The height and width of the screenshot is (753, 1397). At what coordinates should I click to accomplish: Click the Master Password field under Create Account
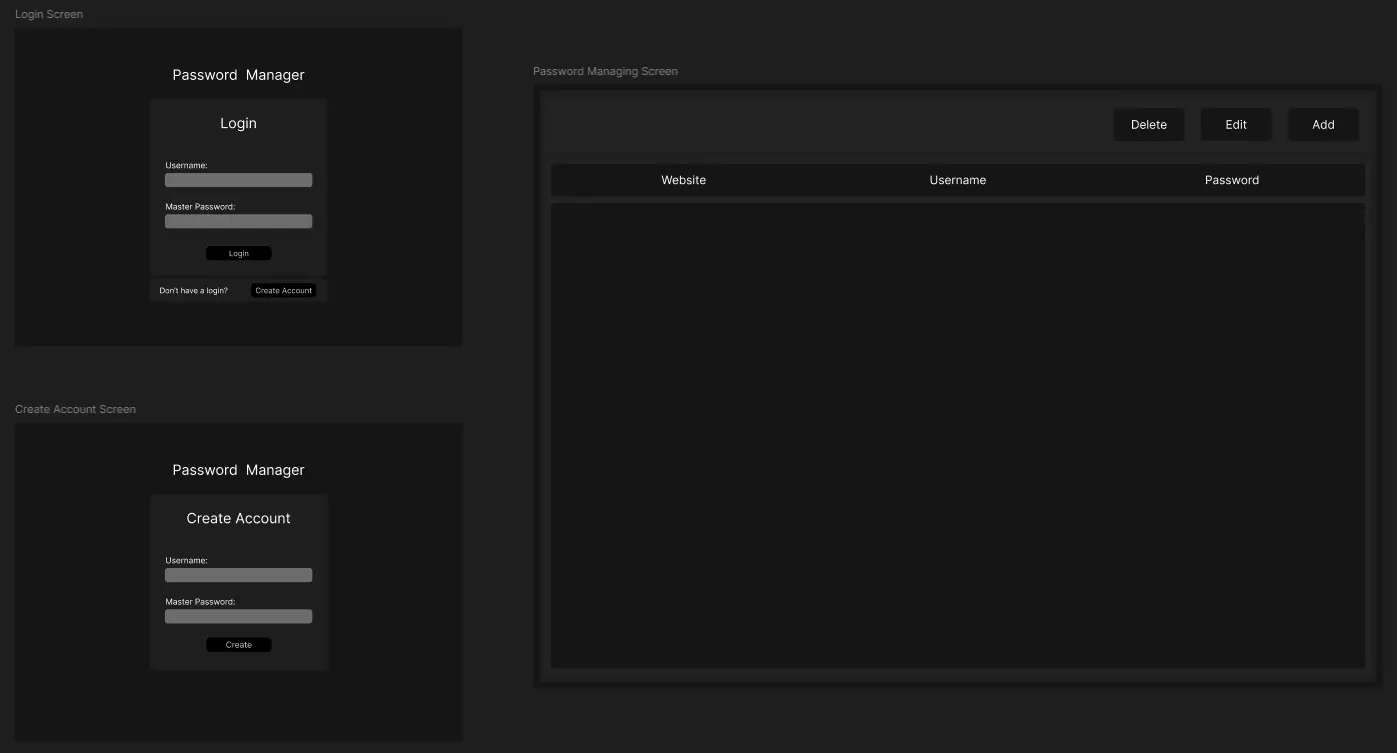click(x=238, y=615)
